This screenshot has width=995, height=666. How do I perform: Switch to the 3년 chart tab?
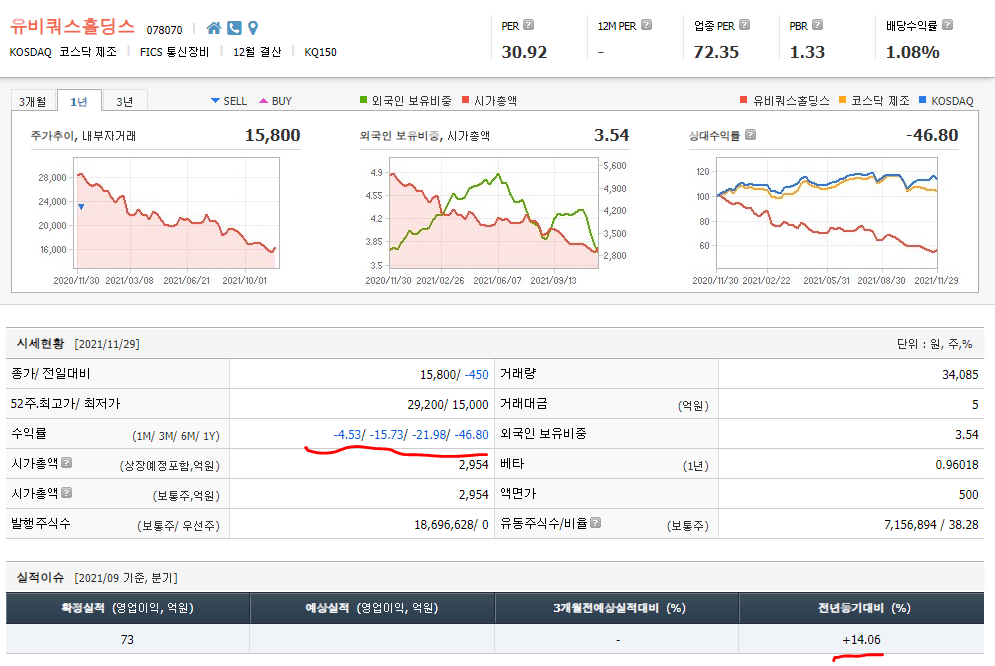[x=125, y=101]
